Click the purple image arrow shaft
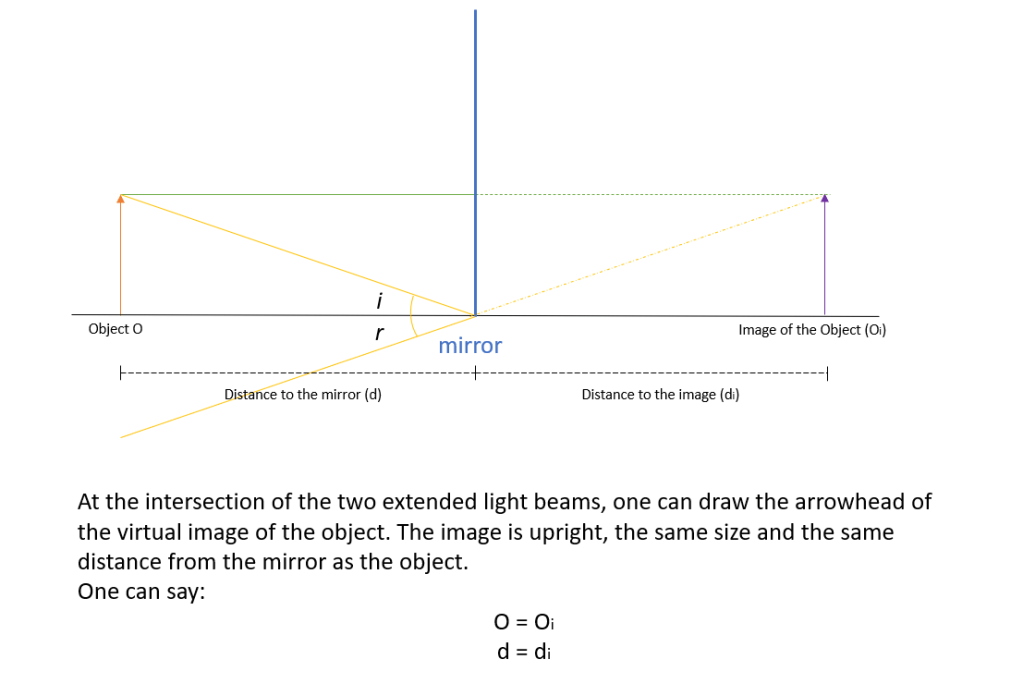 825,260
